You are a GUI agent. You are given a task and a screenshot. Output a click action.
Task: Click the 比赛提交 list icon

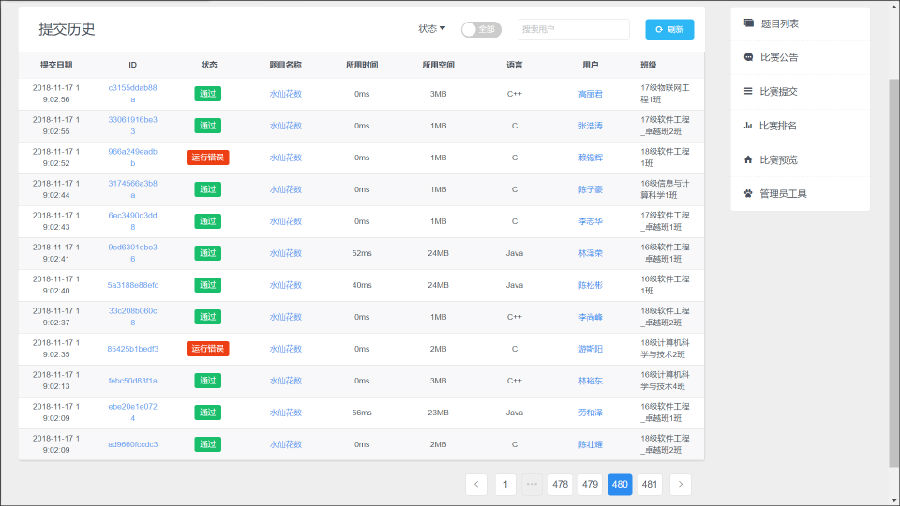click(x=748, y=92)
